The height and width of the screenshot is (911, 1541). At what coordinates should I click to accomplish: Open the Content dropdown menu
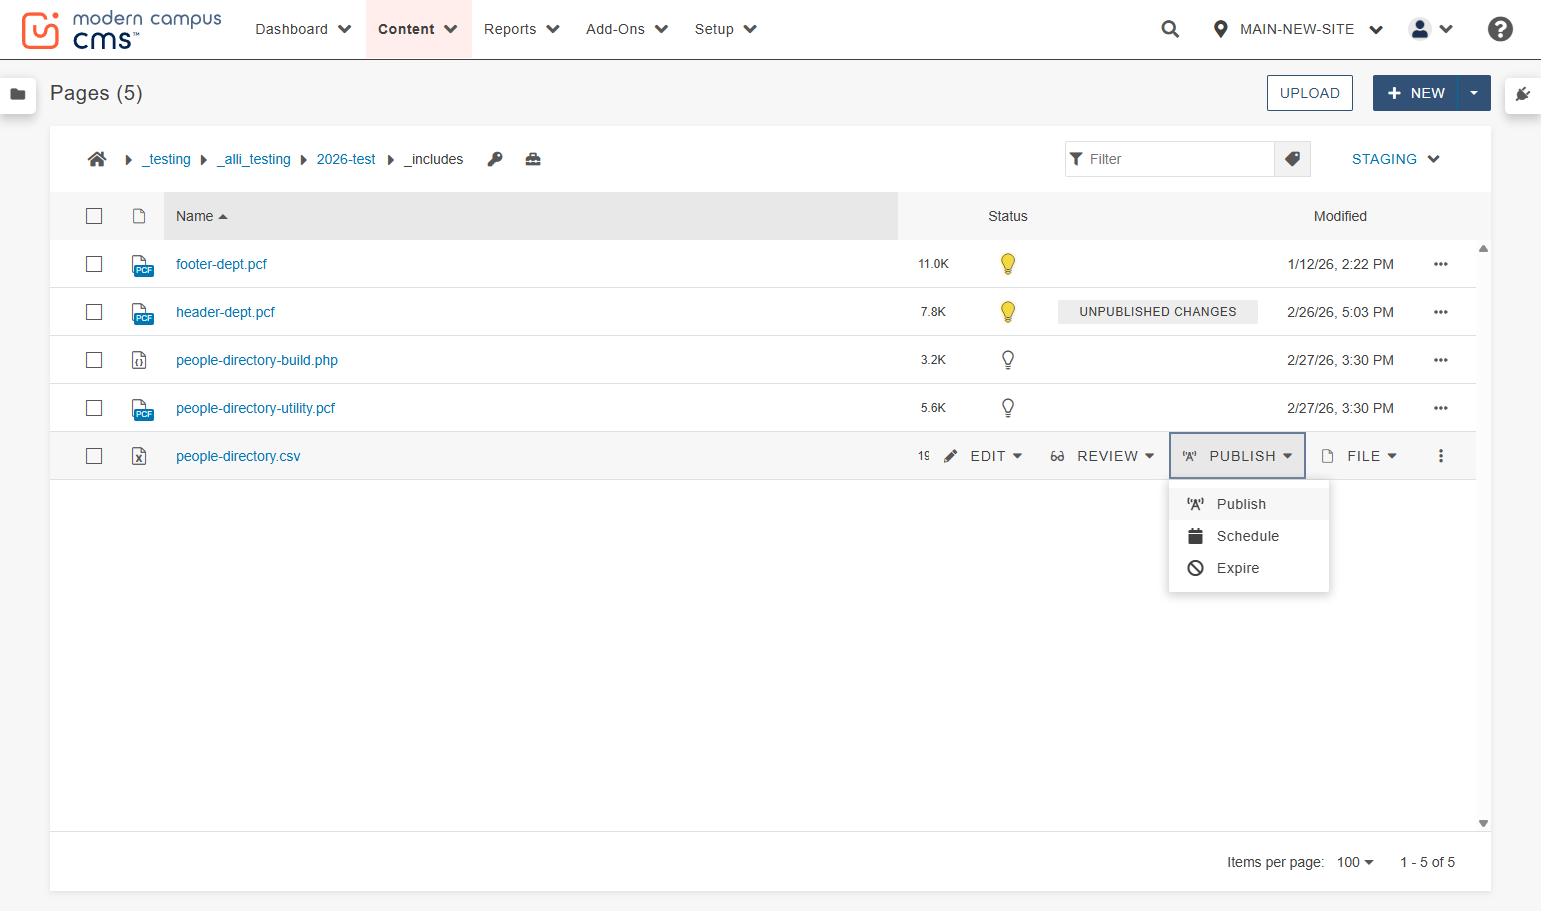(418, 29)
